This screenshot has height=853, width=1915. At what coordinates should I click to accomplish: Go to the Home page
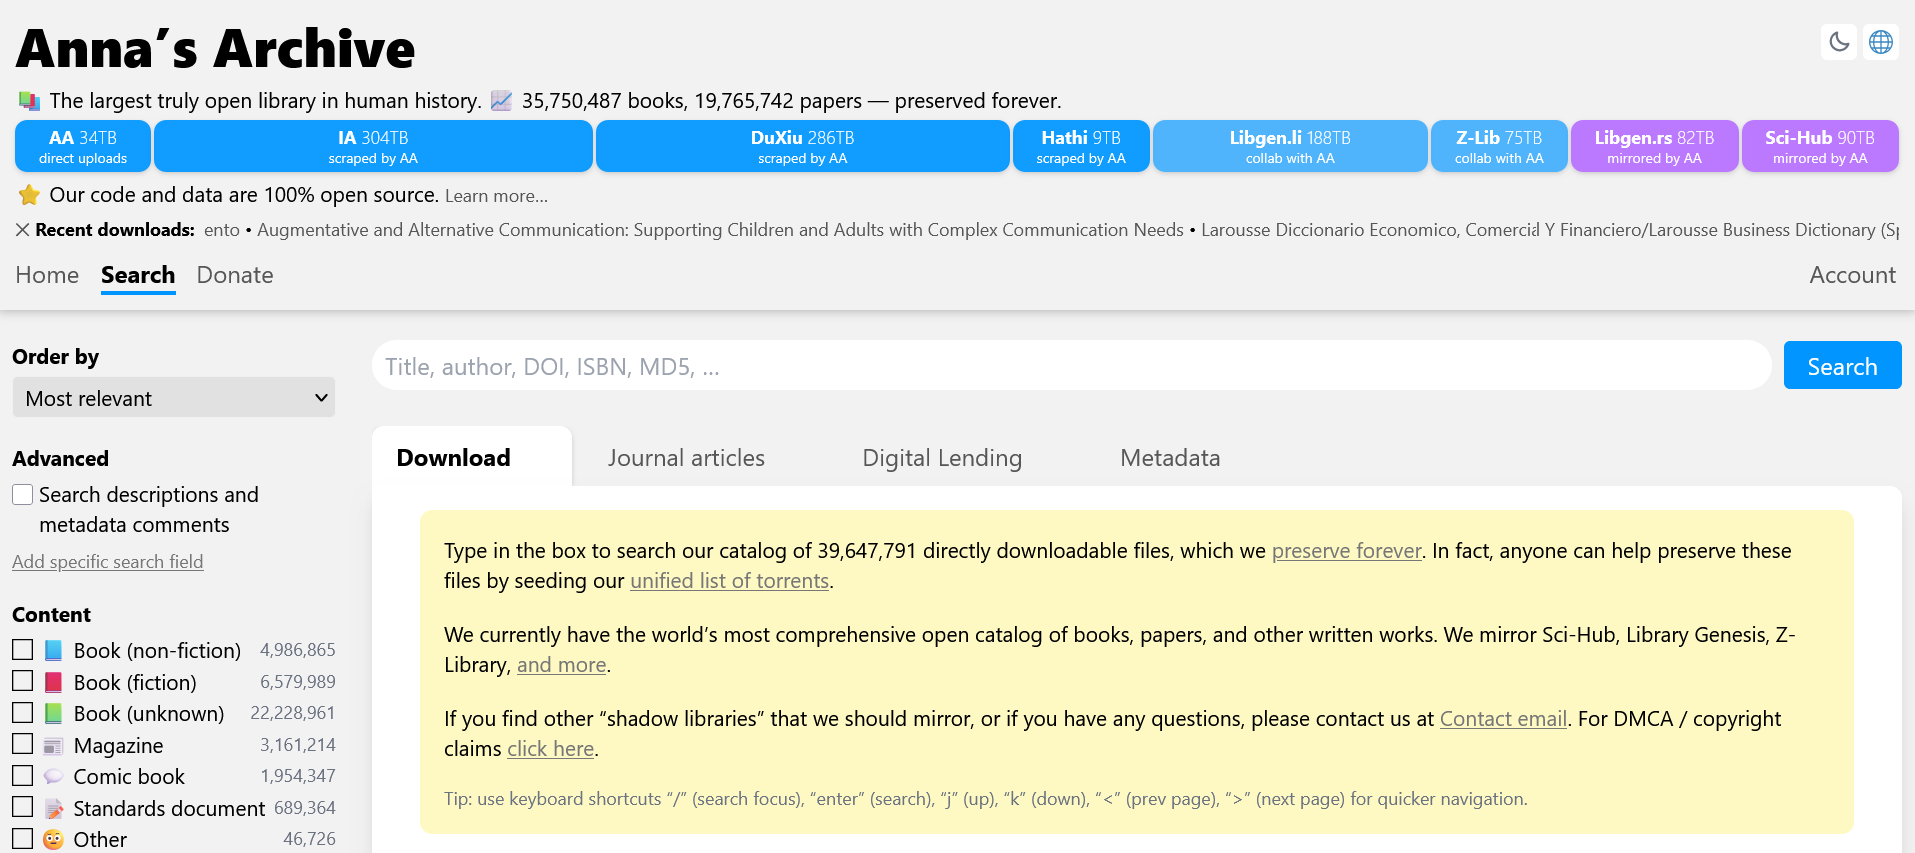(x=47, y=275)
